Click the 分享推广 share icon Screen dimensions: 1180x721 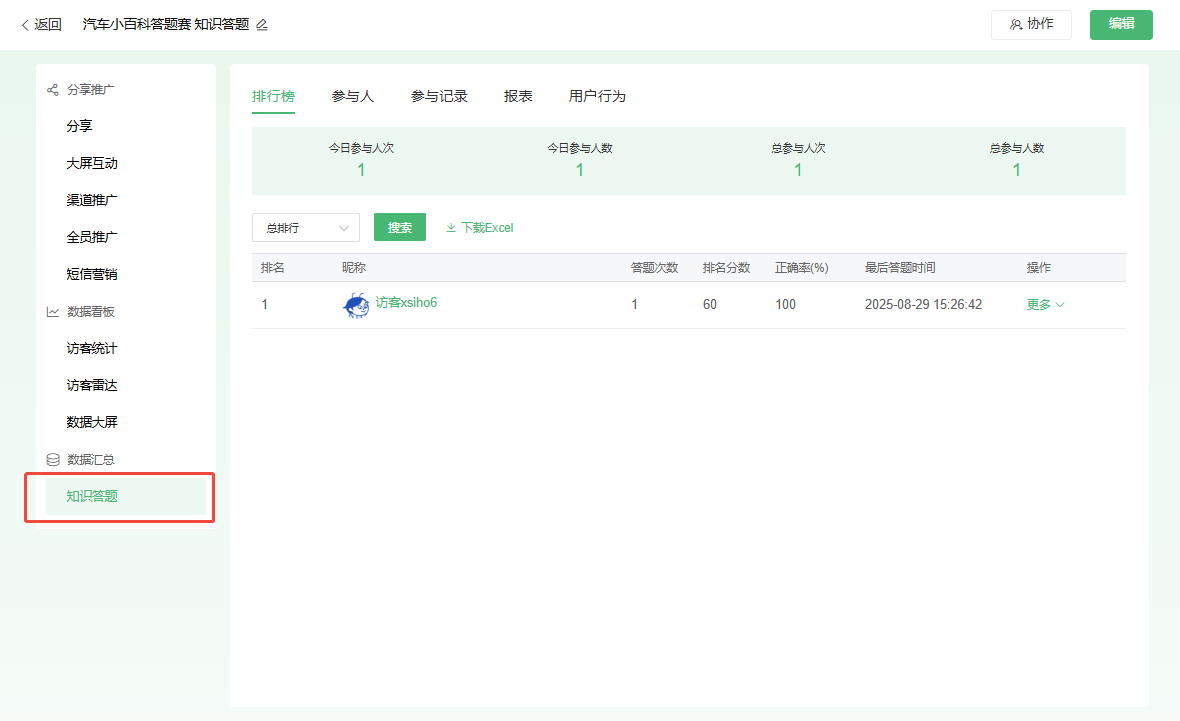tap(53, 90)
